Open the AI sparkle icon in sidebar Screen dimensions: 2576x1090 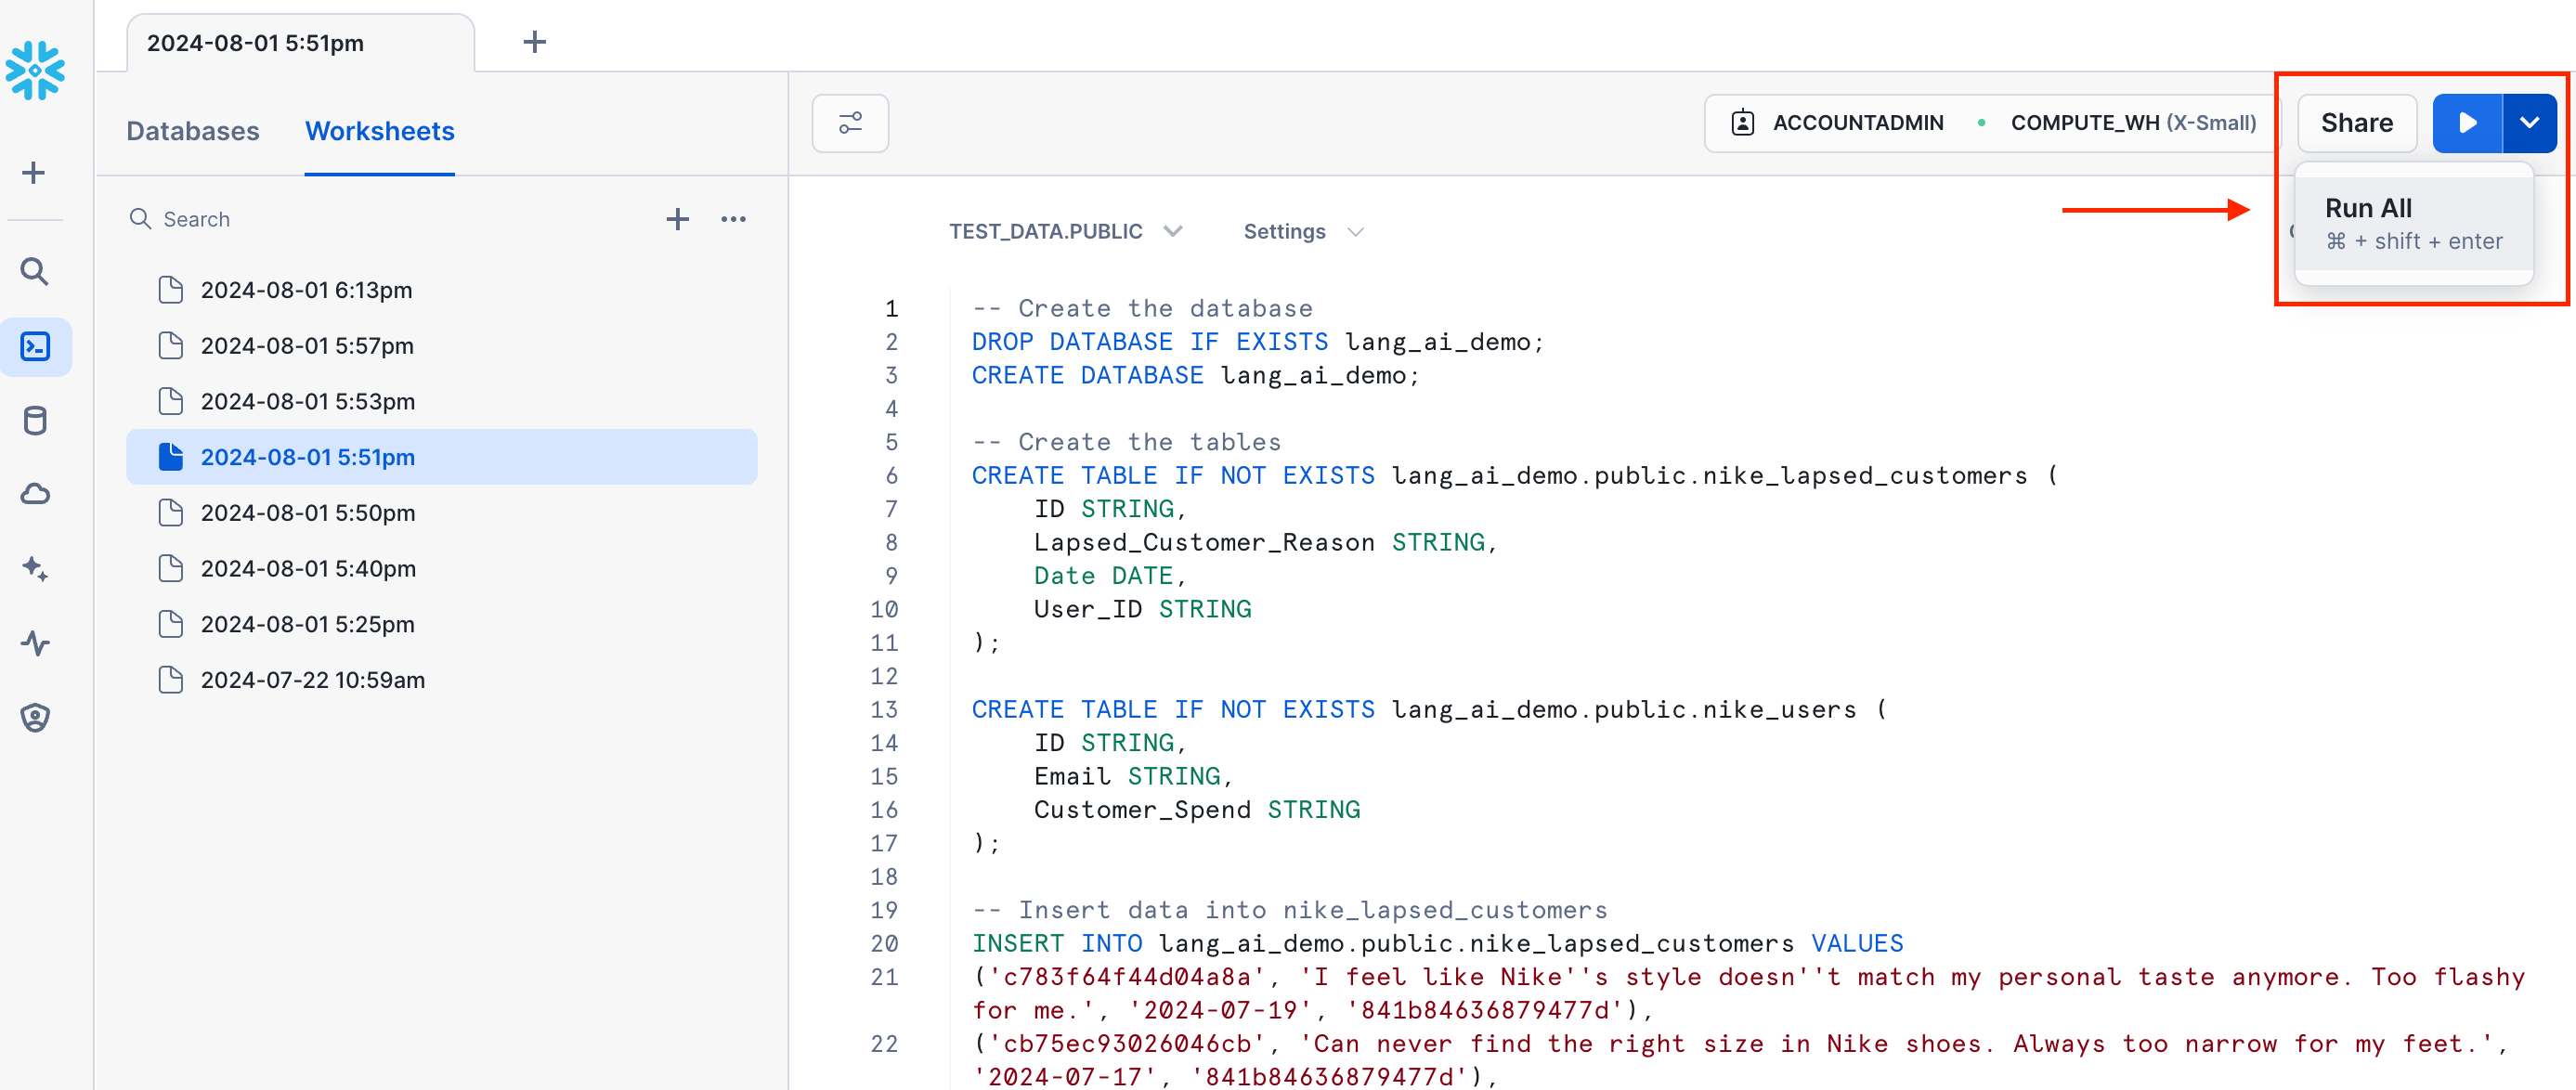tap(35, 569)
